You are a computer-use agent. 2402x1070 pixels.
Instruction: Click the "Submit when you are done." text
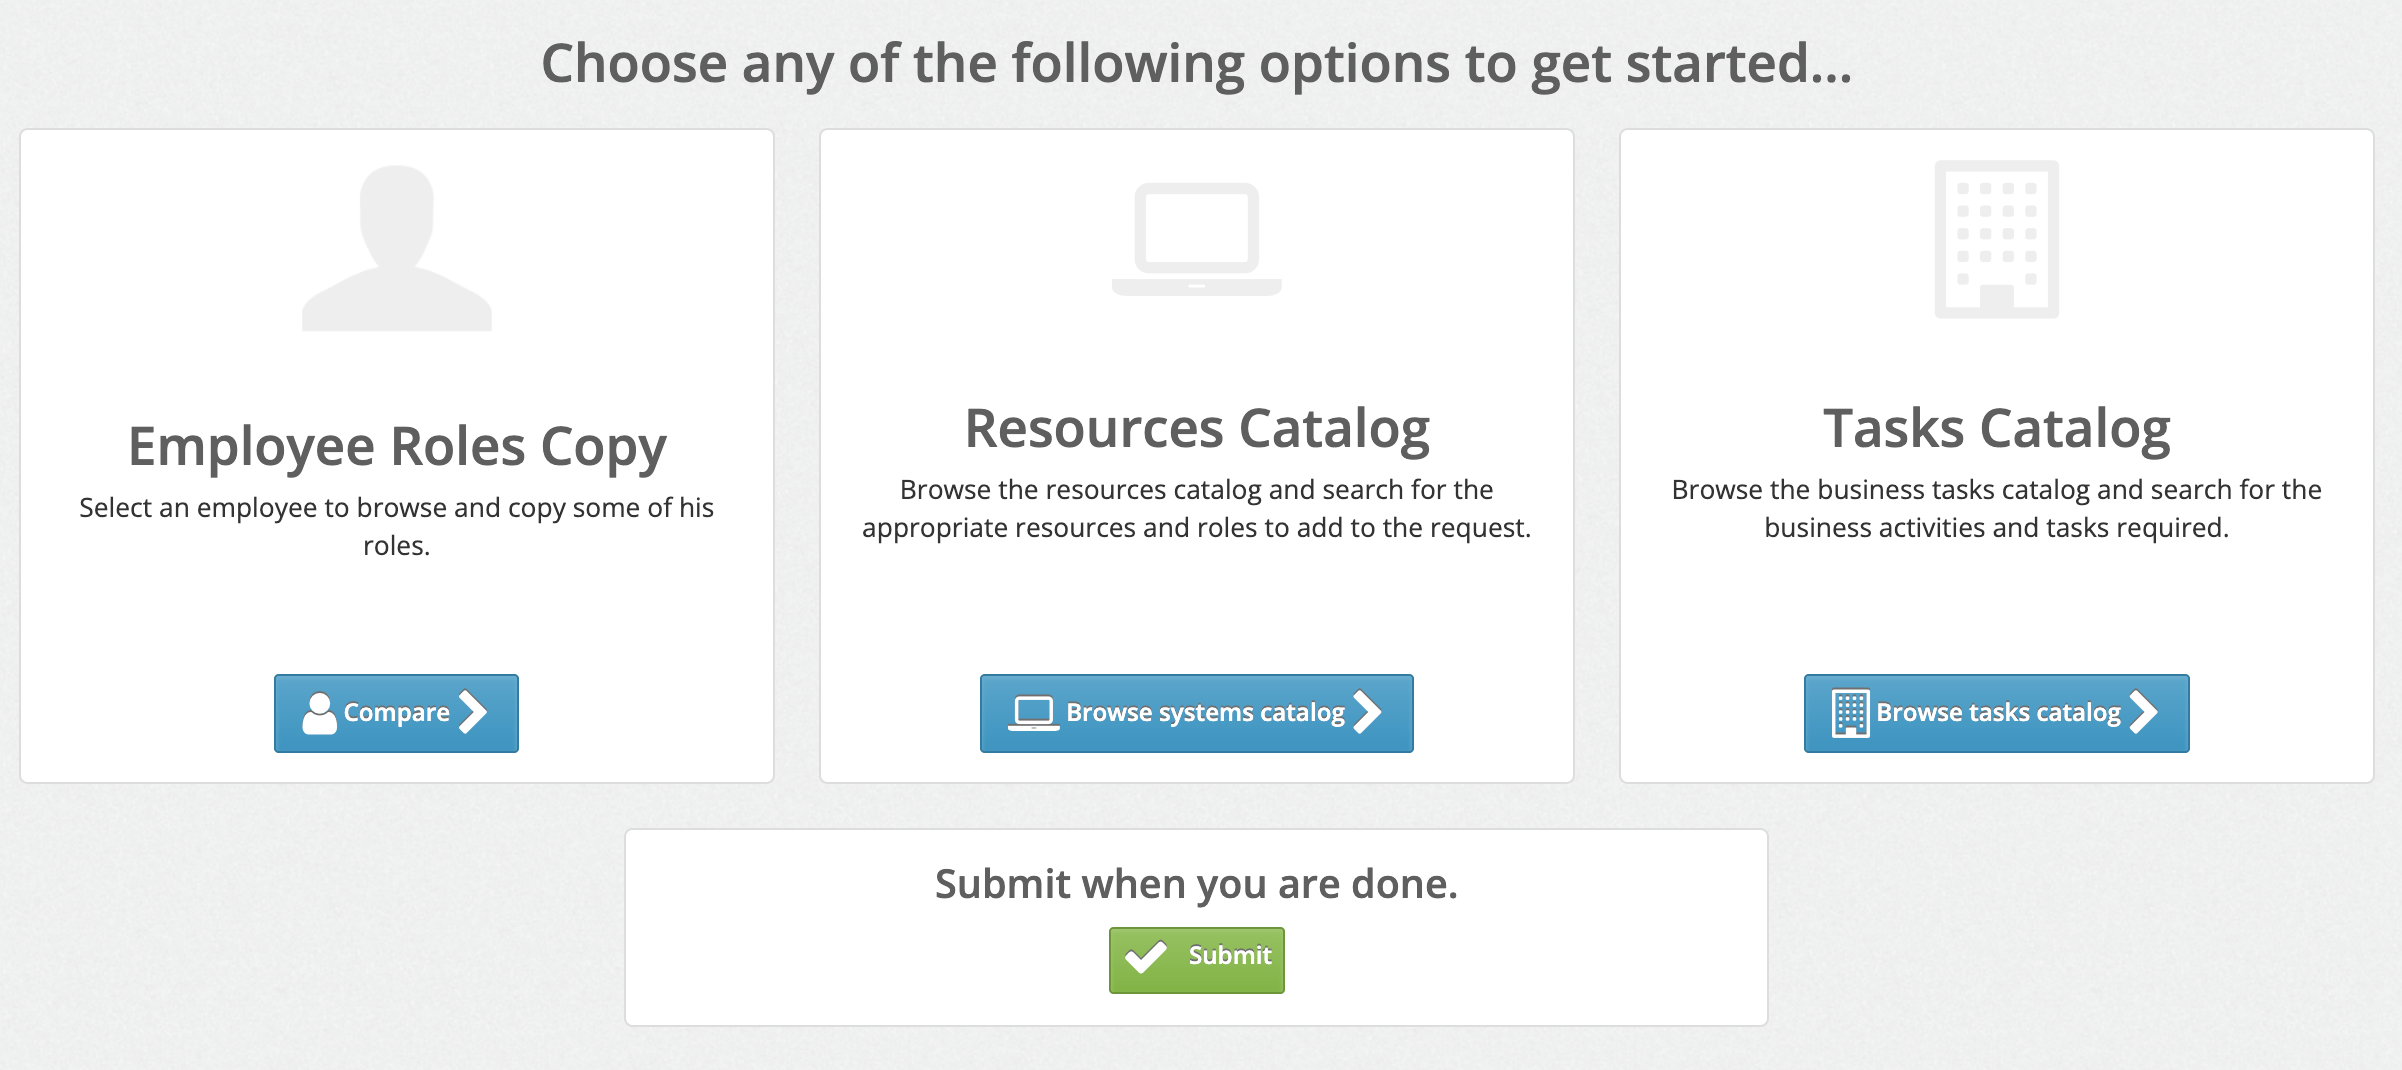click(x=1196, y=884)
